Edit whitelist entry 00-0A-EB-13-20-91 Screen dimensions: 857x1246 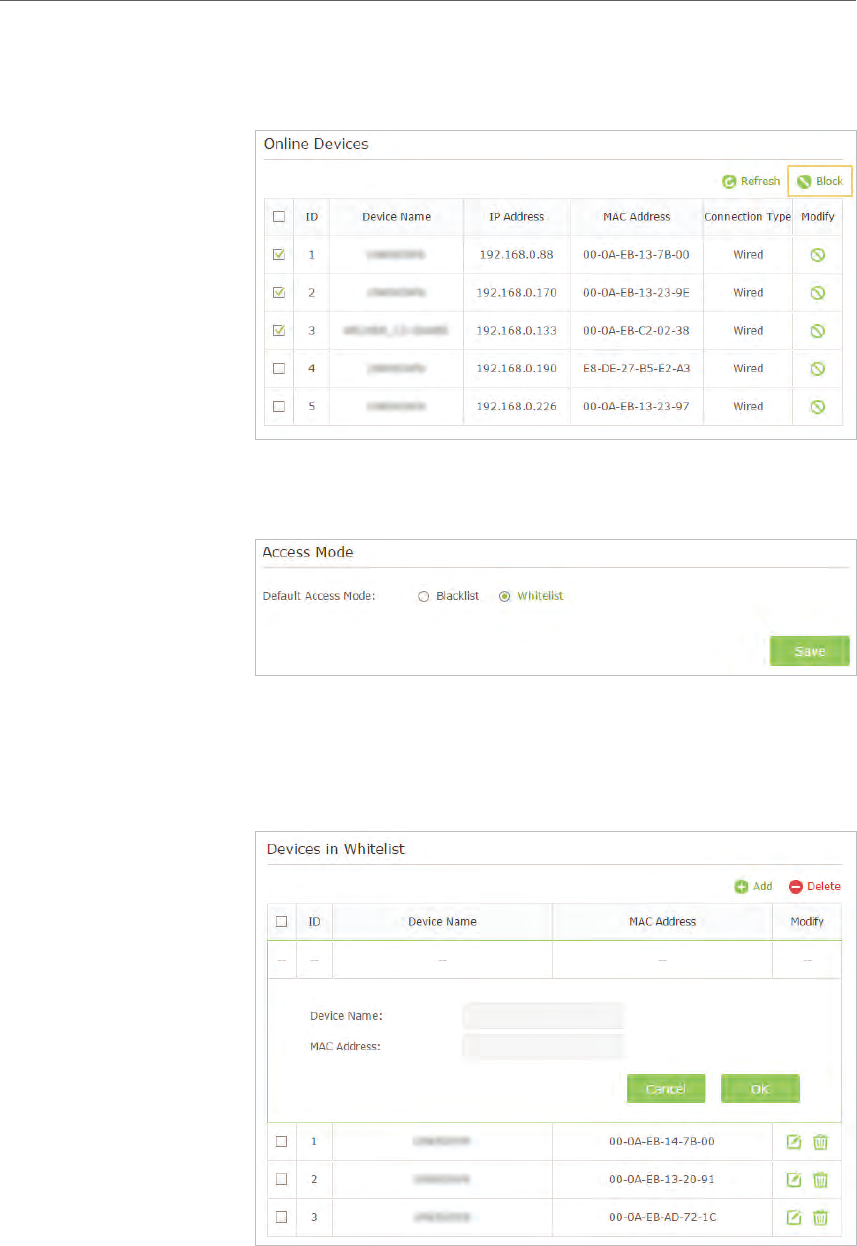click(794, 1179)
